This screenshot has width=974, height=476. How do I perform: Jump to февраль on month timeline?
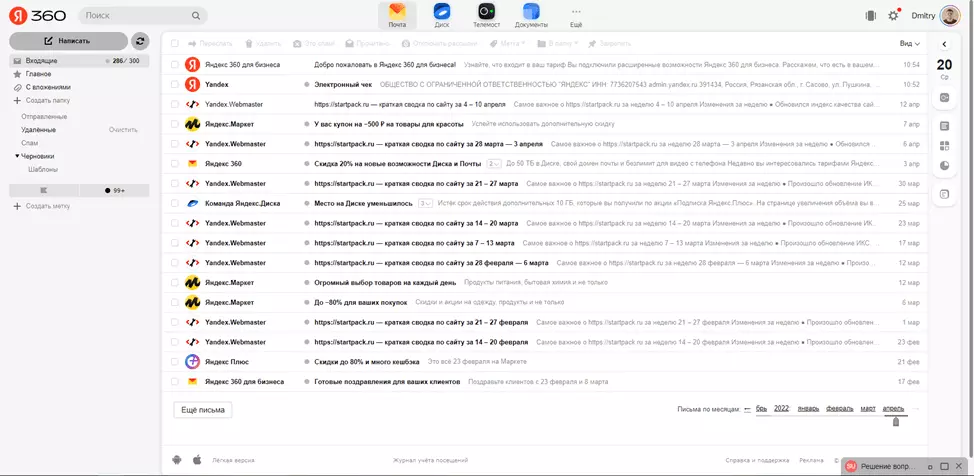[839, 408]
